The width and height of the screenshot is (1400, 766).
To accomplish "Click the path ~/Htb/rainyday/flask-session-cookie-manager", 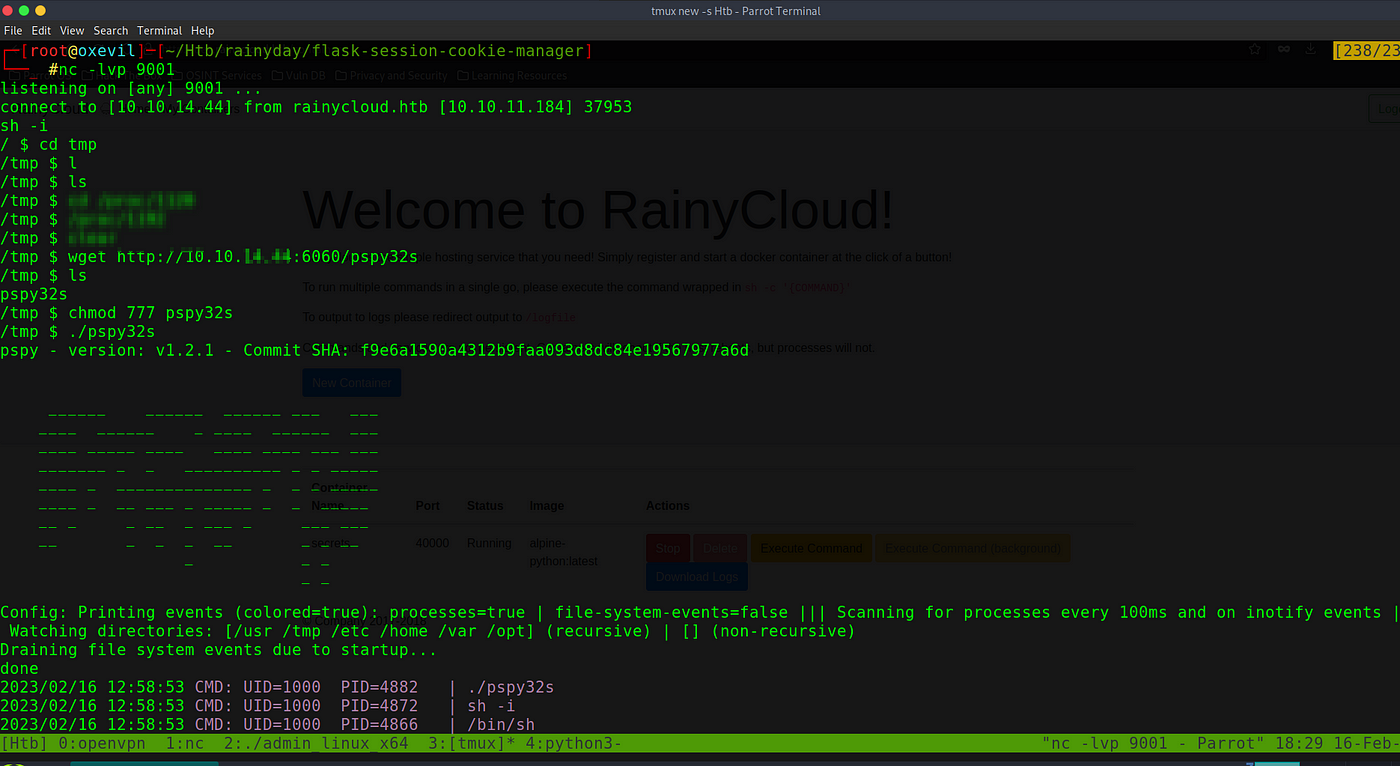I will (x=374, y=51).
